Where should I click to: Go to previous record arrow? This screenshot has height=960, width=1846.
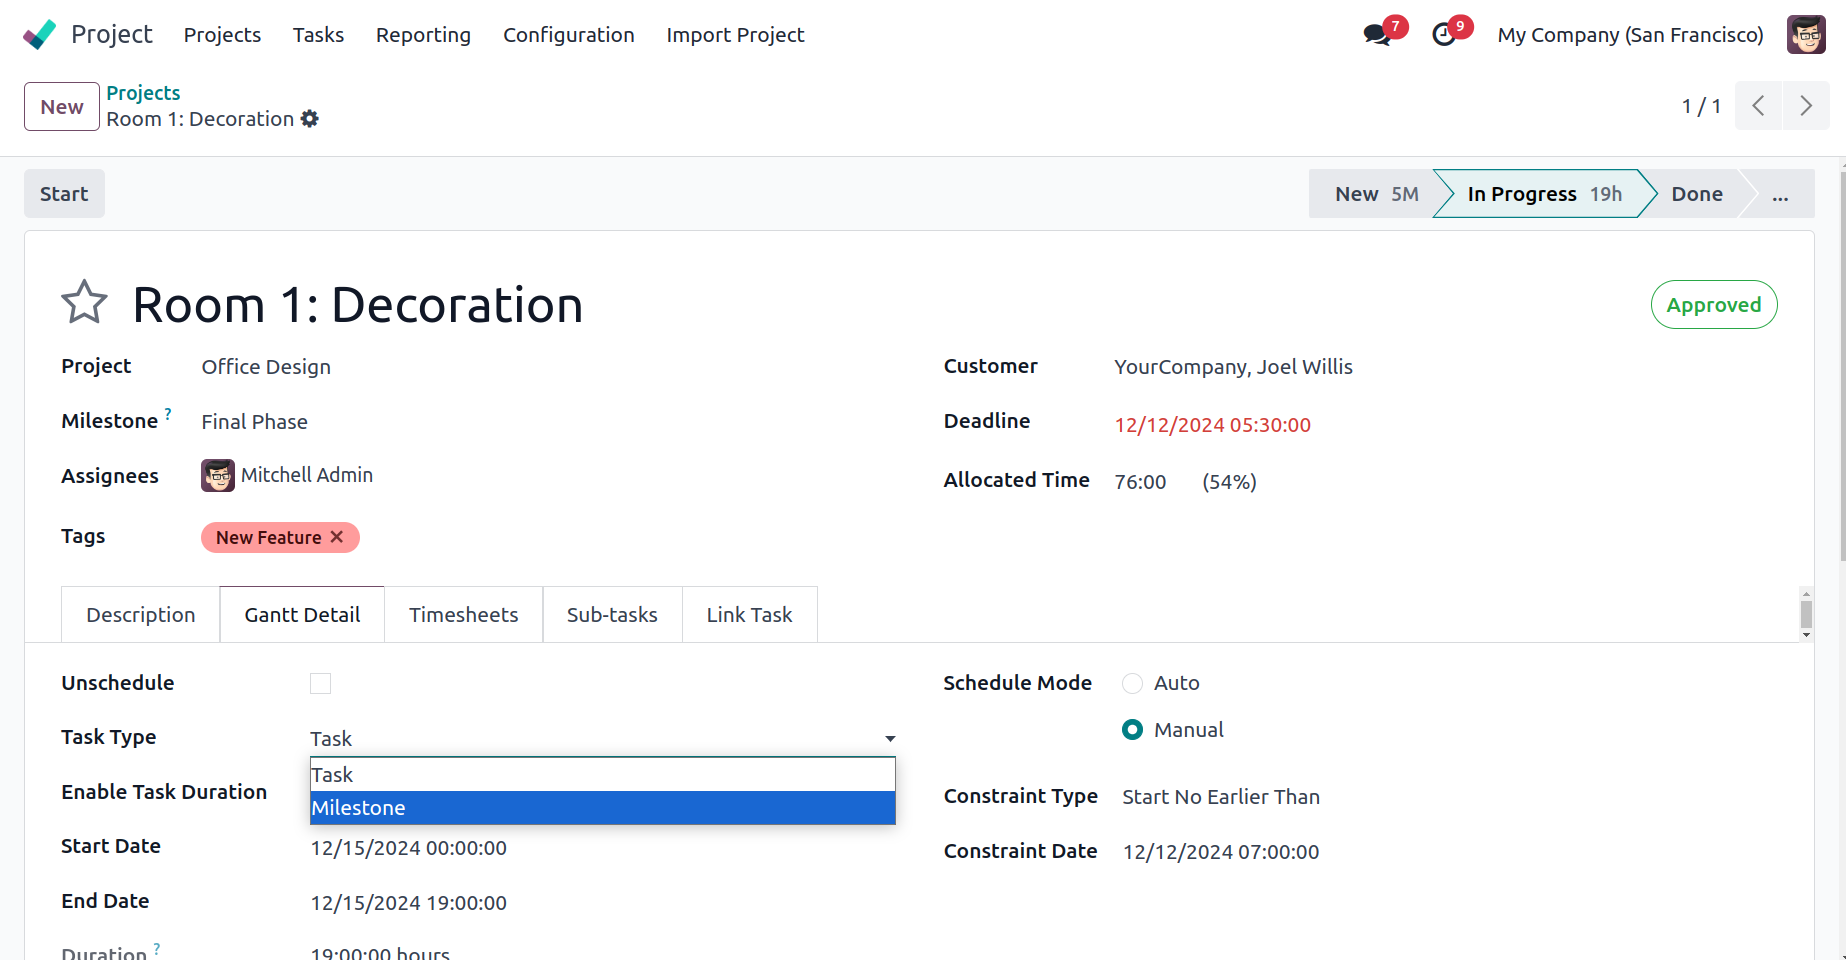pos(1758,106)
